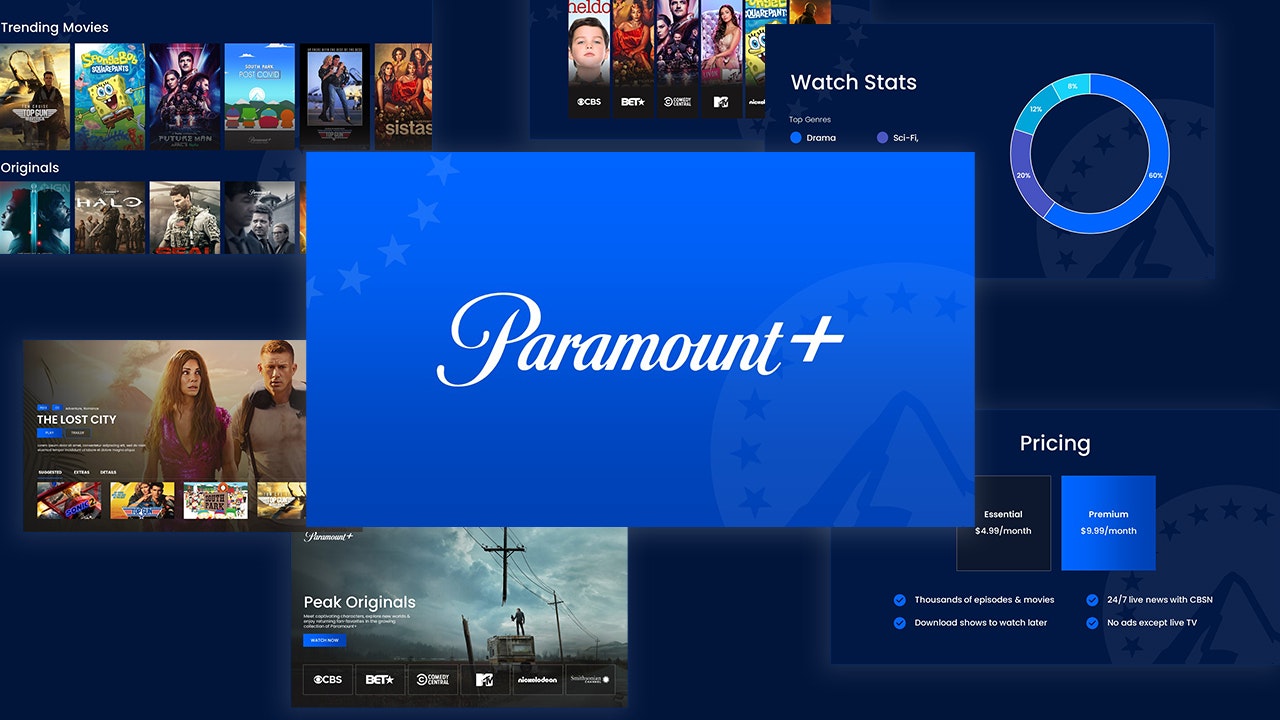
Task: Open the Sistas poster in Trending Movies
Action: 404,97
